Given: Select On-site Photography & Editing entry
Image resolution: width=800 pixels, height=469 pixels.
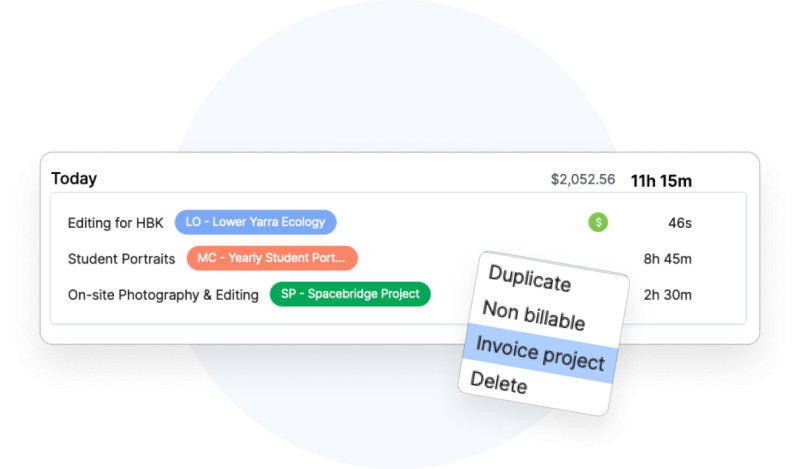Looking at the screenshot, I should pyautogui.click(x=163, y=295).
